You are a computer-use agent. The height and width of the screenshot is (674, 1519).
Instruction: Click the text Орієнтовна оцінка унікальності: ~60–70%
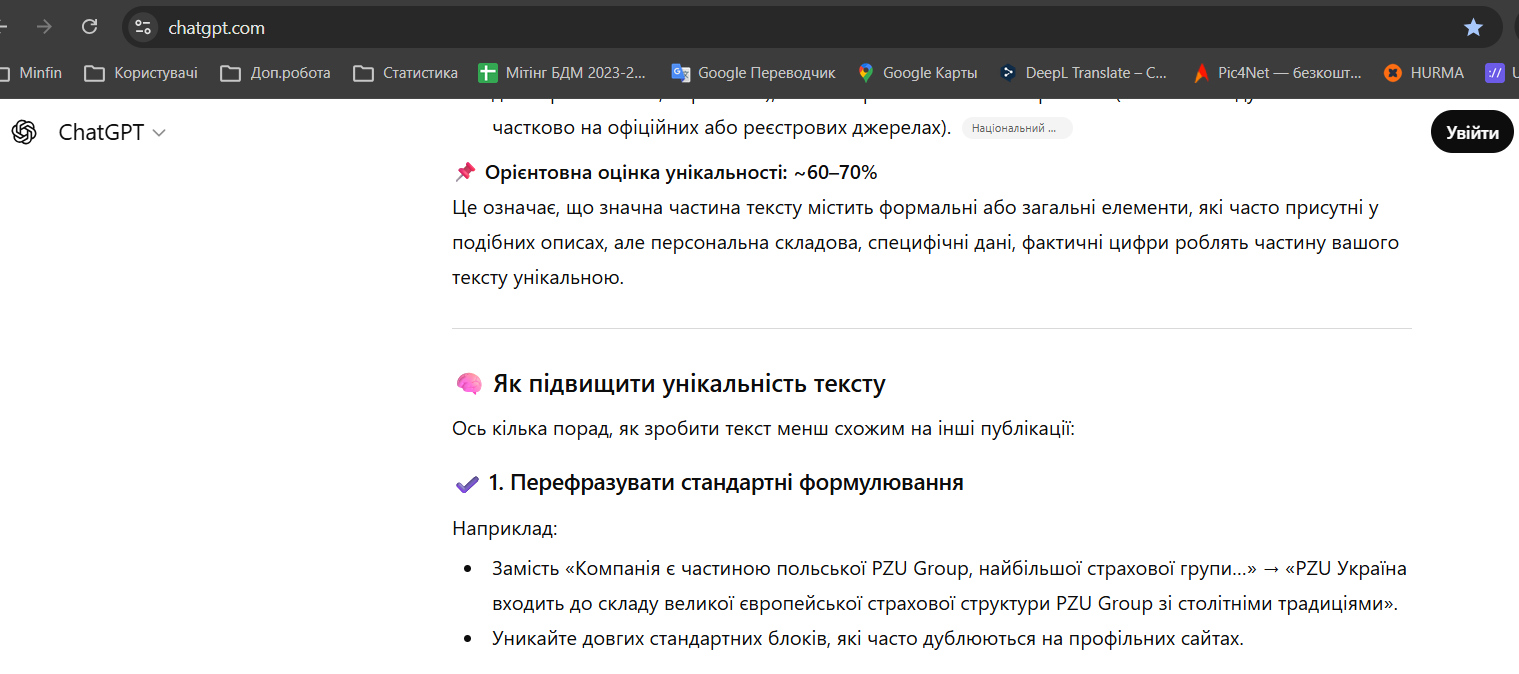click(681, 172)
